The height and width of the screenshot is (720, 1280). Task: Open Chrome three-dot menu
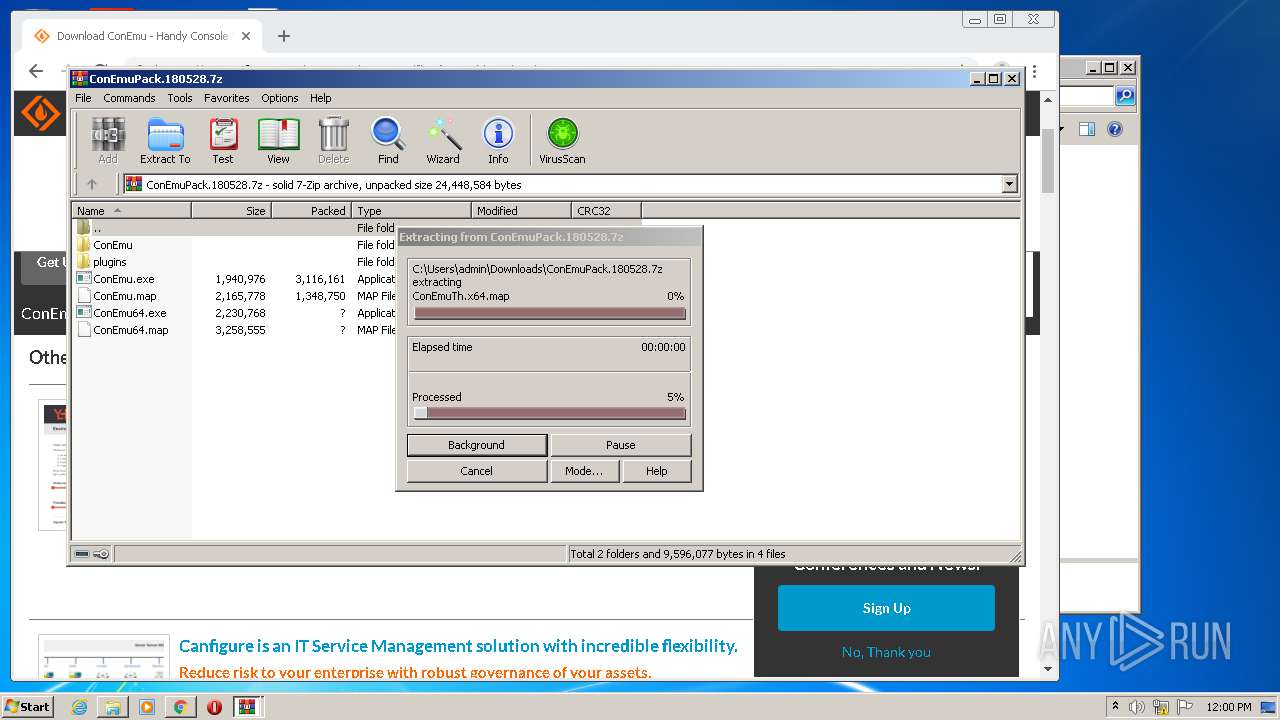click(x=1034, y=72)
